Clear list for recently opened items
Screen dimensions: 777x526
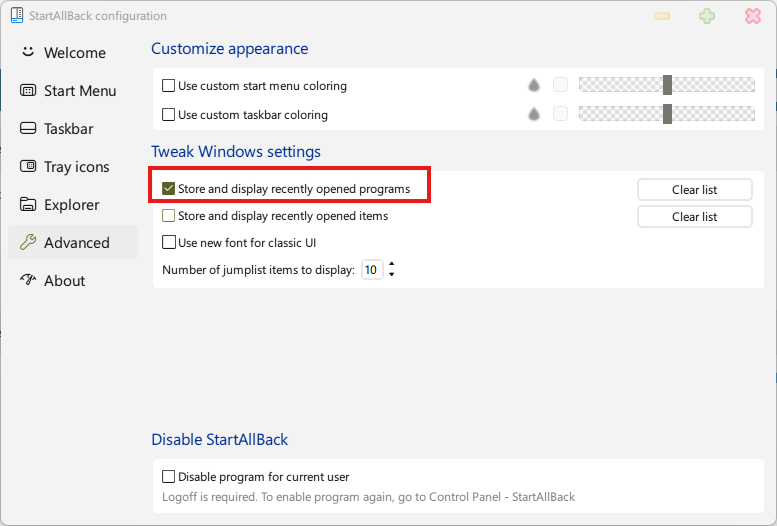coord(694,217)
